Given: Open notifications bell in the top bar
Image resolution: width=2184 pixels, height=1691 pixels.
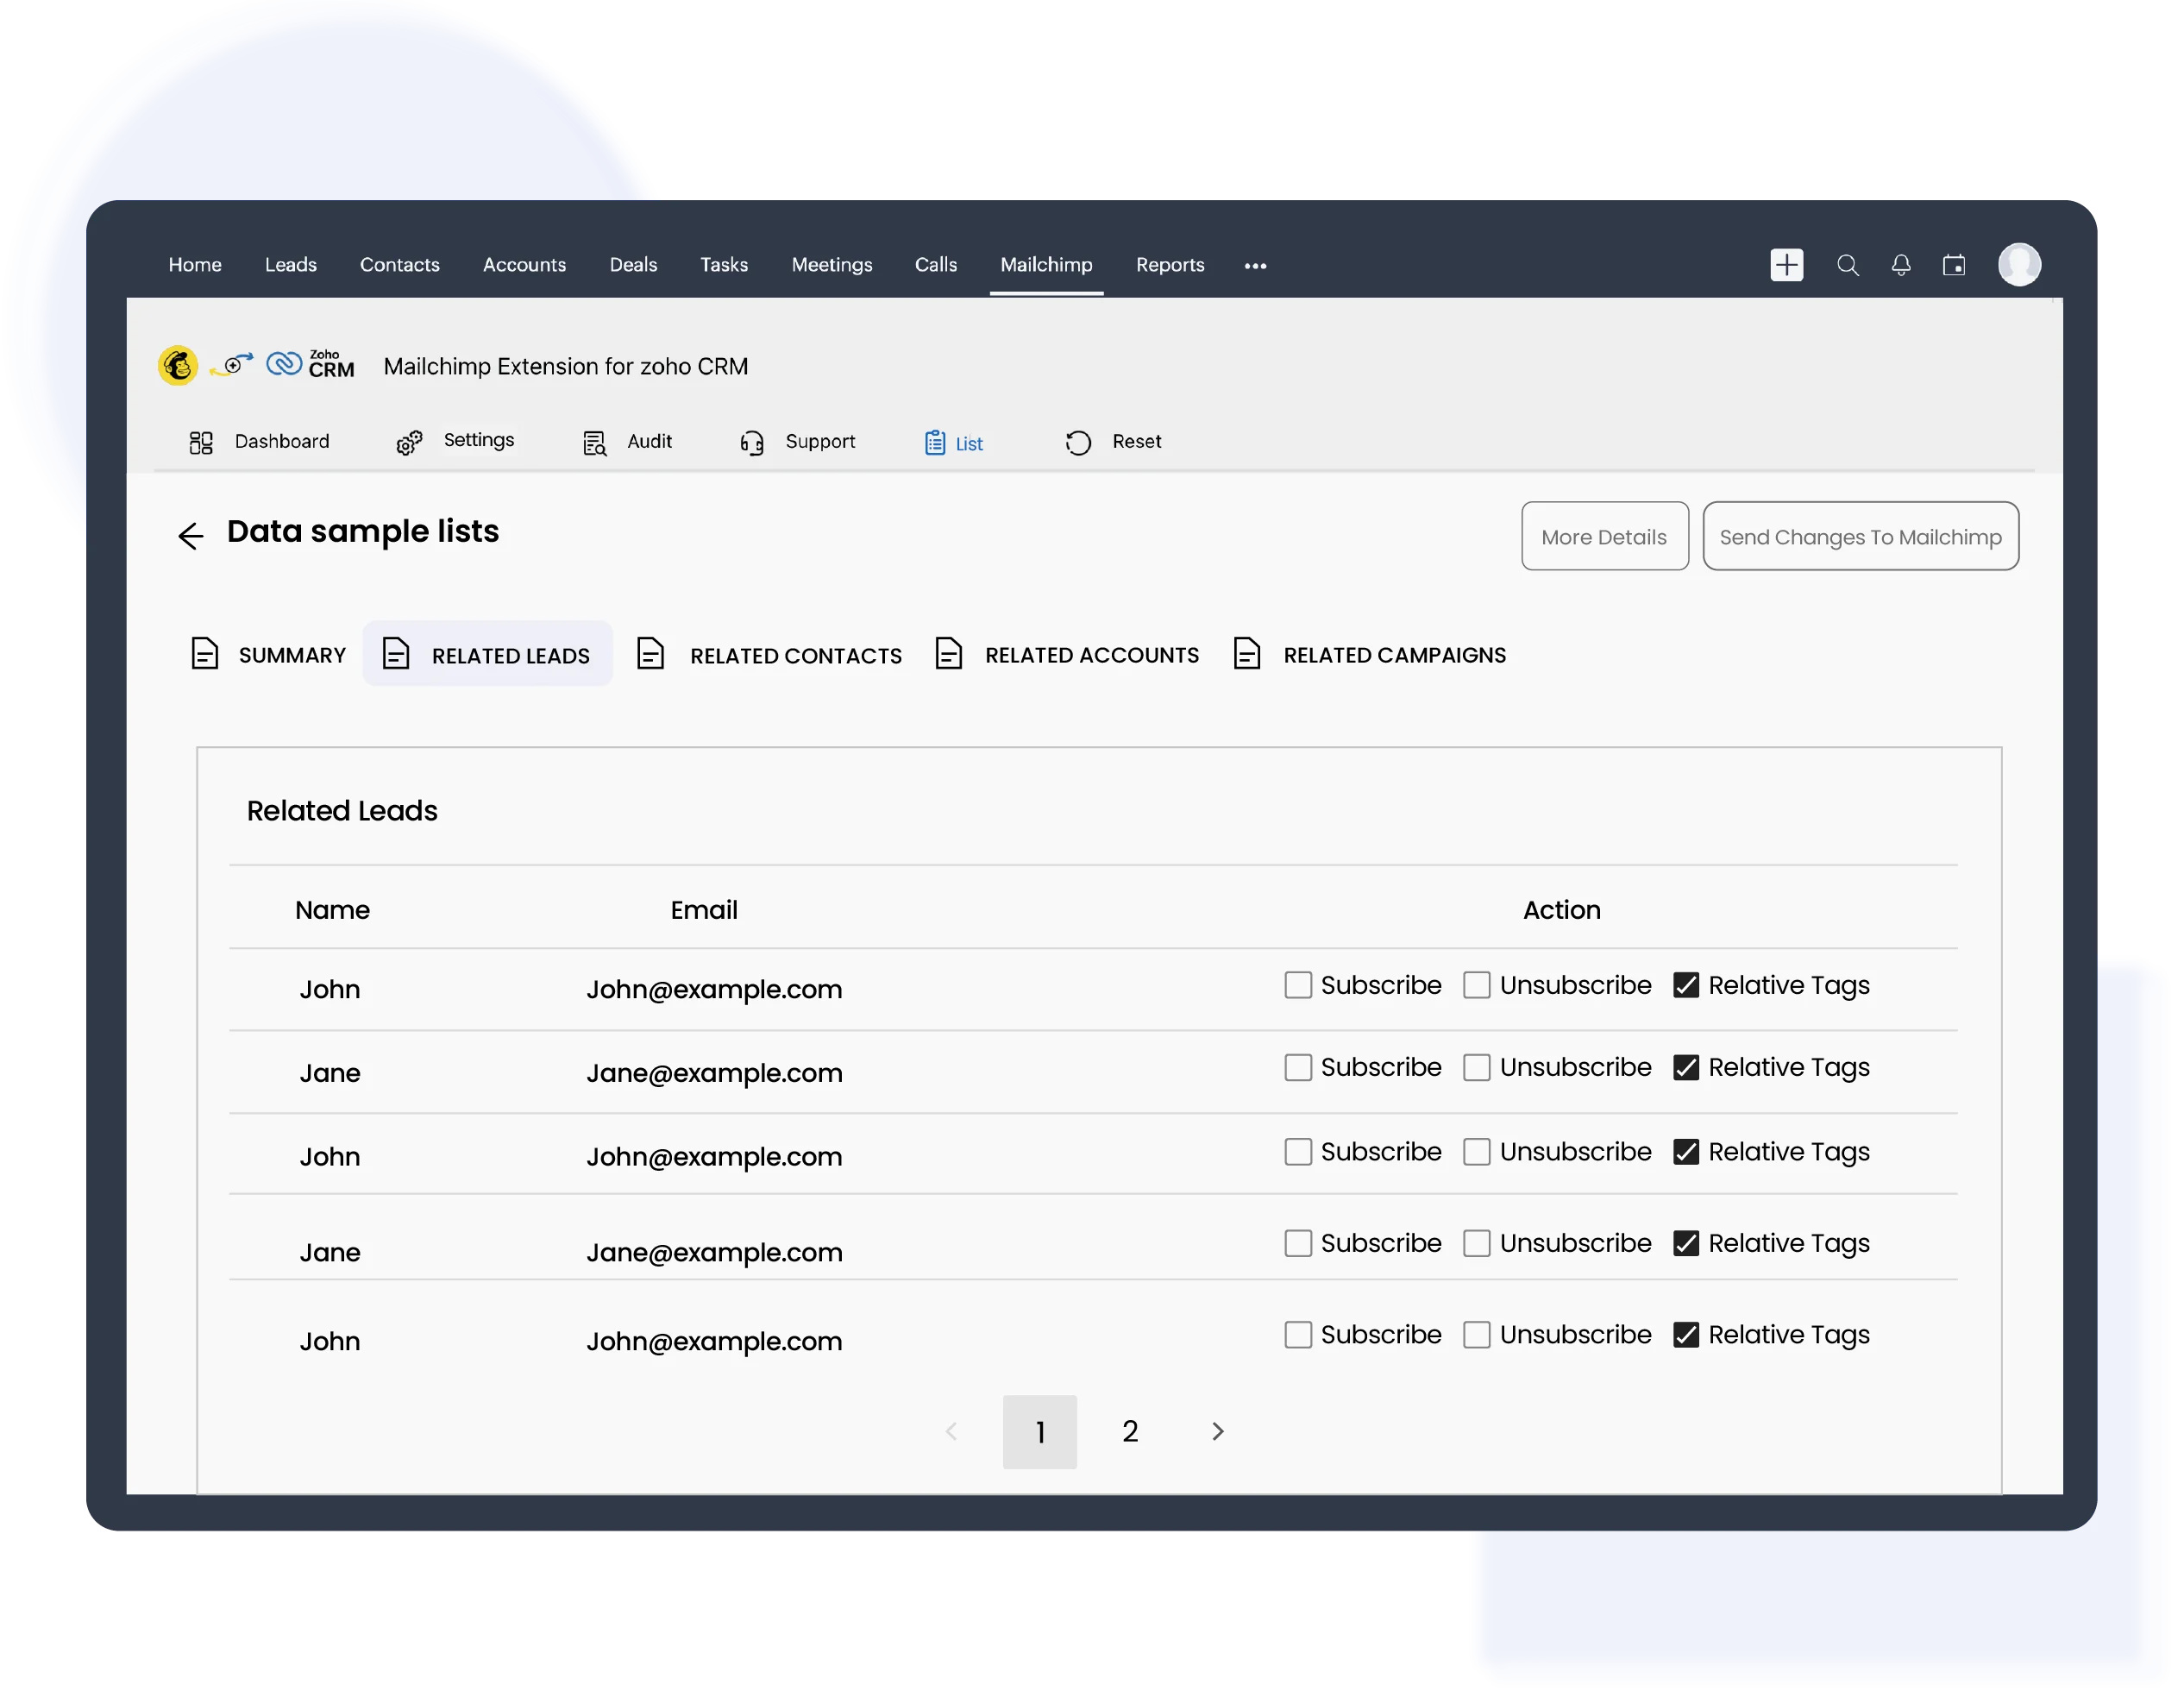Looking at the screenshot, I should [1900, 264].
